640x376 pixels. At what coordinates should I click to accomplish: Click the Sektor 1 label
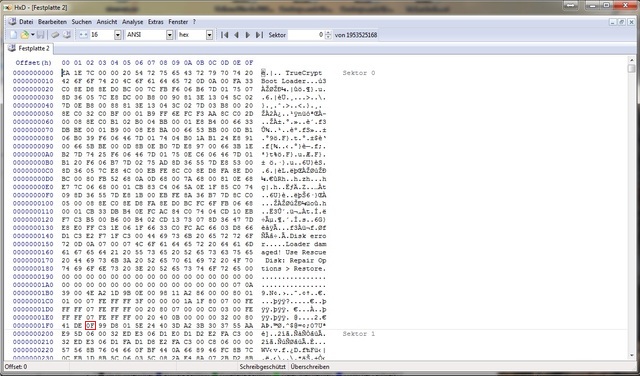click(x=359, y=334)
